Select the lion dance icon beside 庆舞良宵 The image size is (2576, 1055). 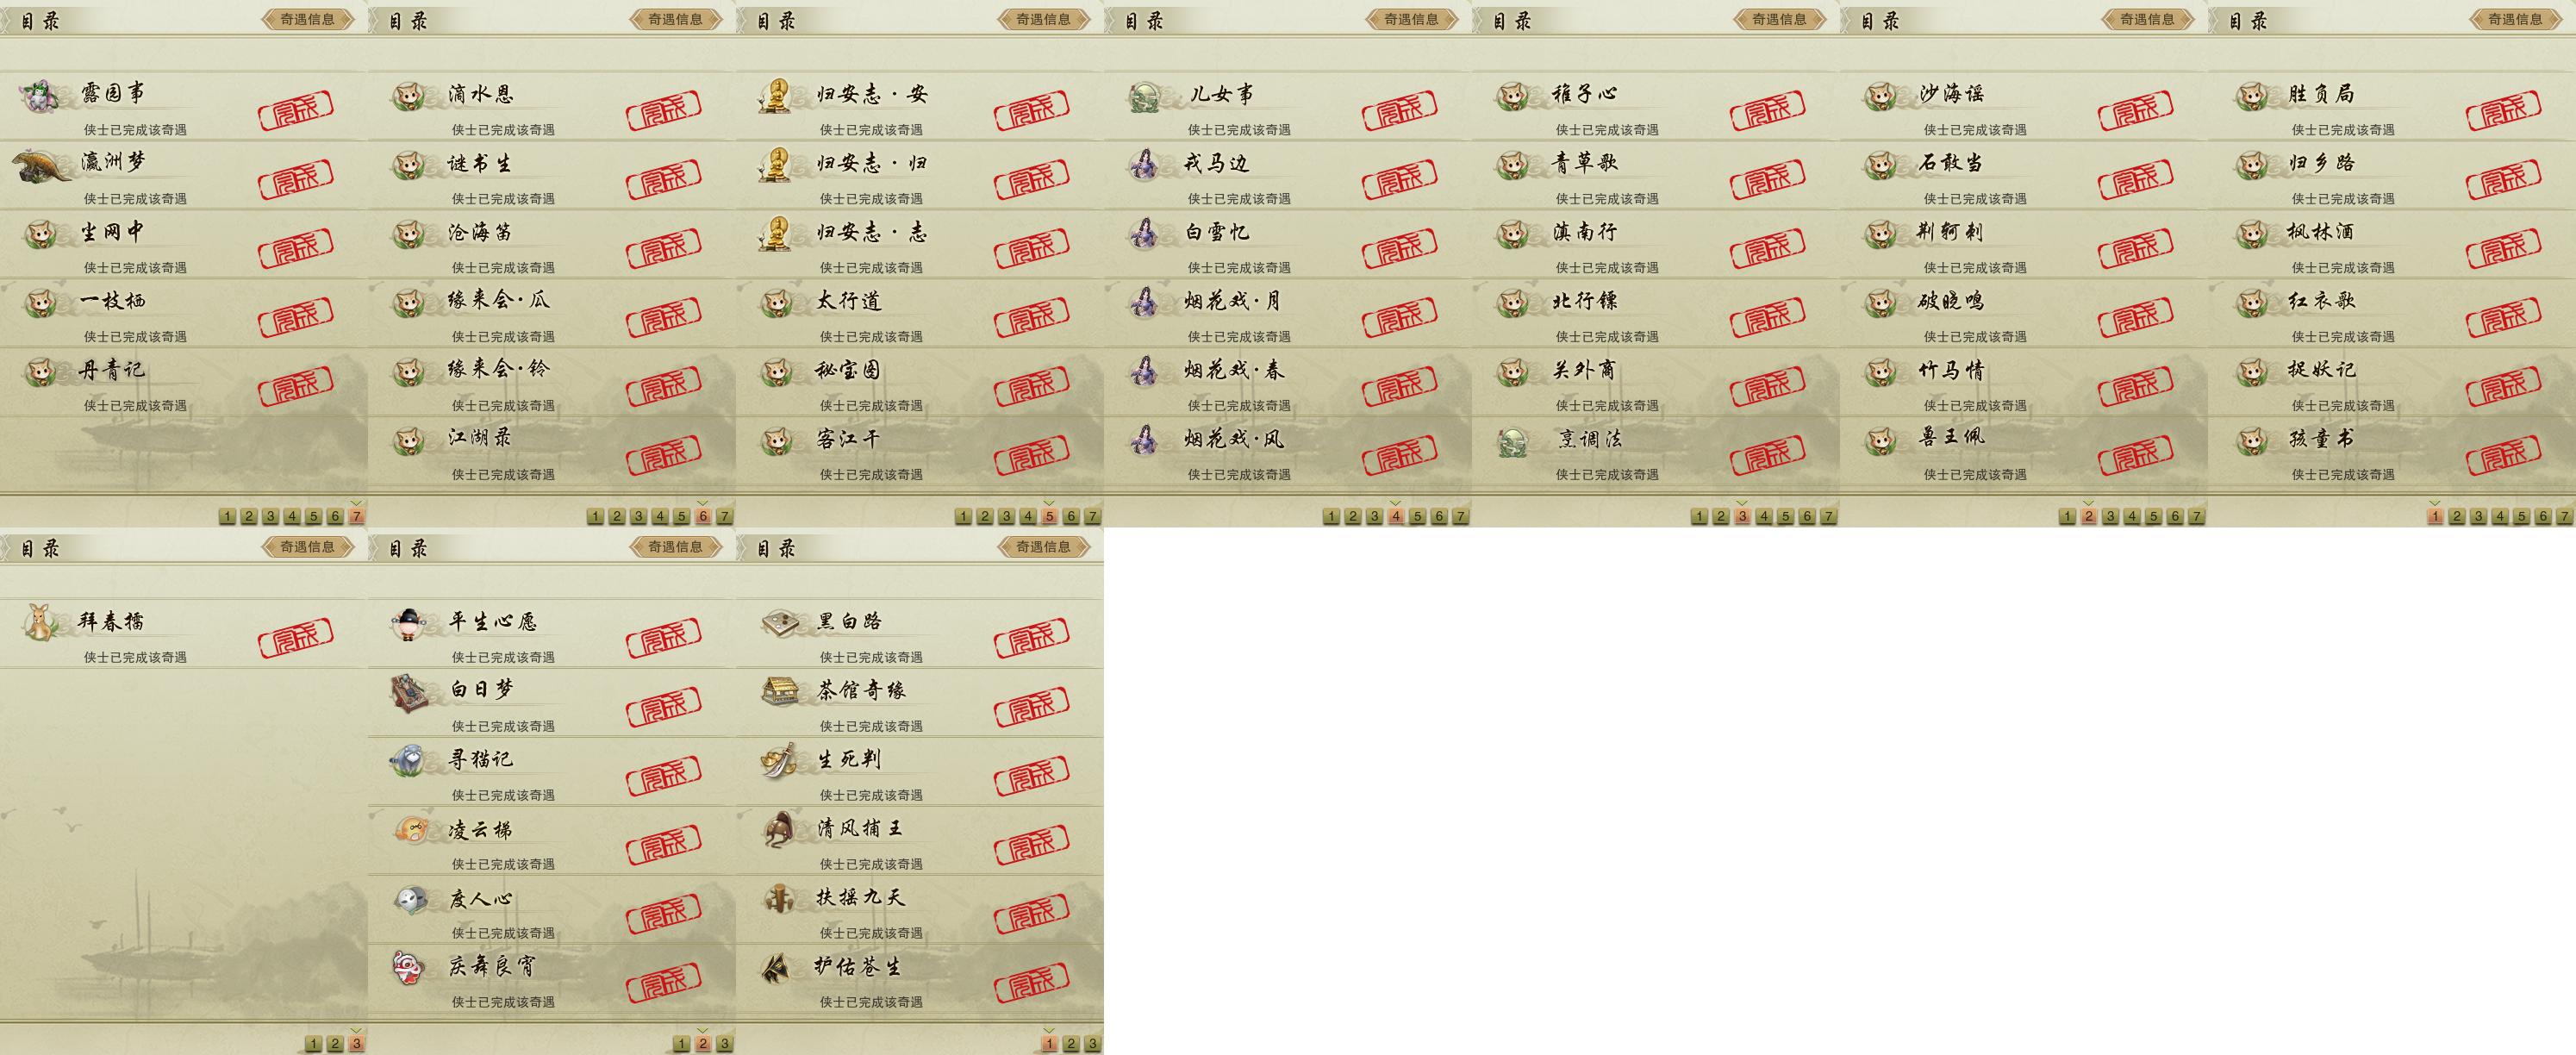409,967
